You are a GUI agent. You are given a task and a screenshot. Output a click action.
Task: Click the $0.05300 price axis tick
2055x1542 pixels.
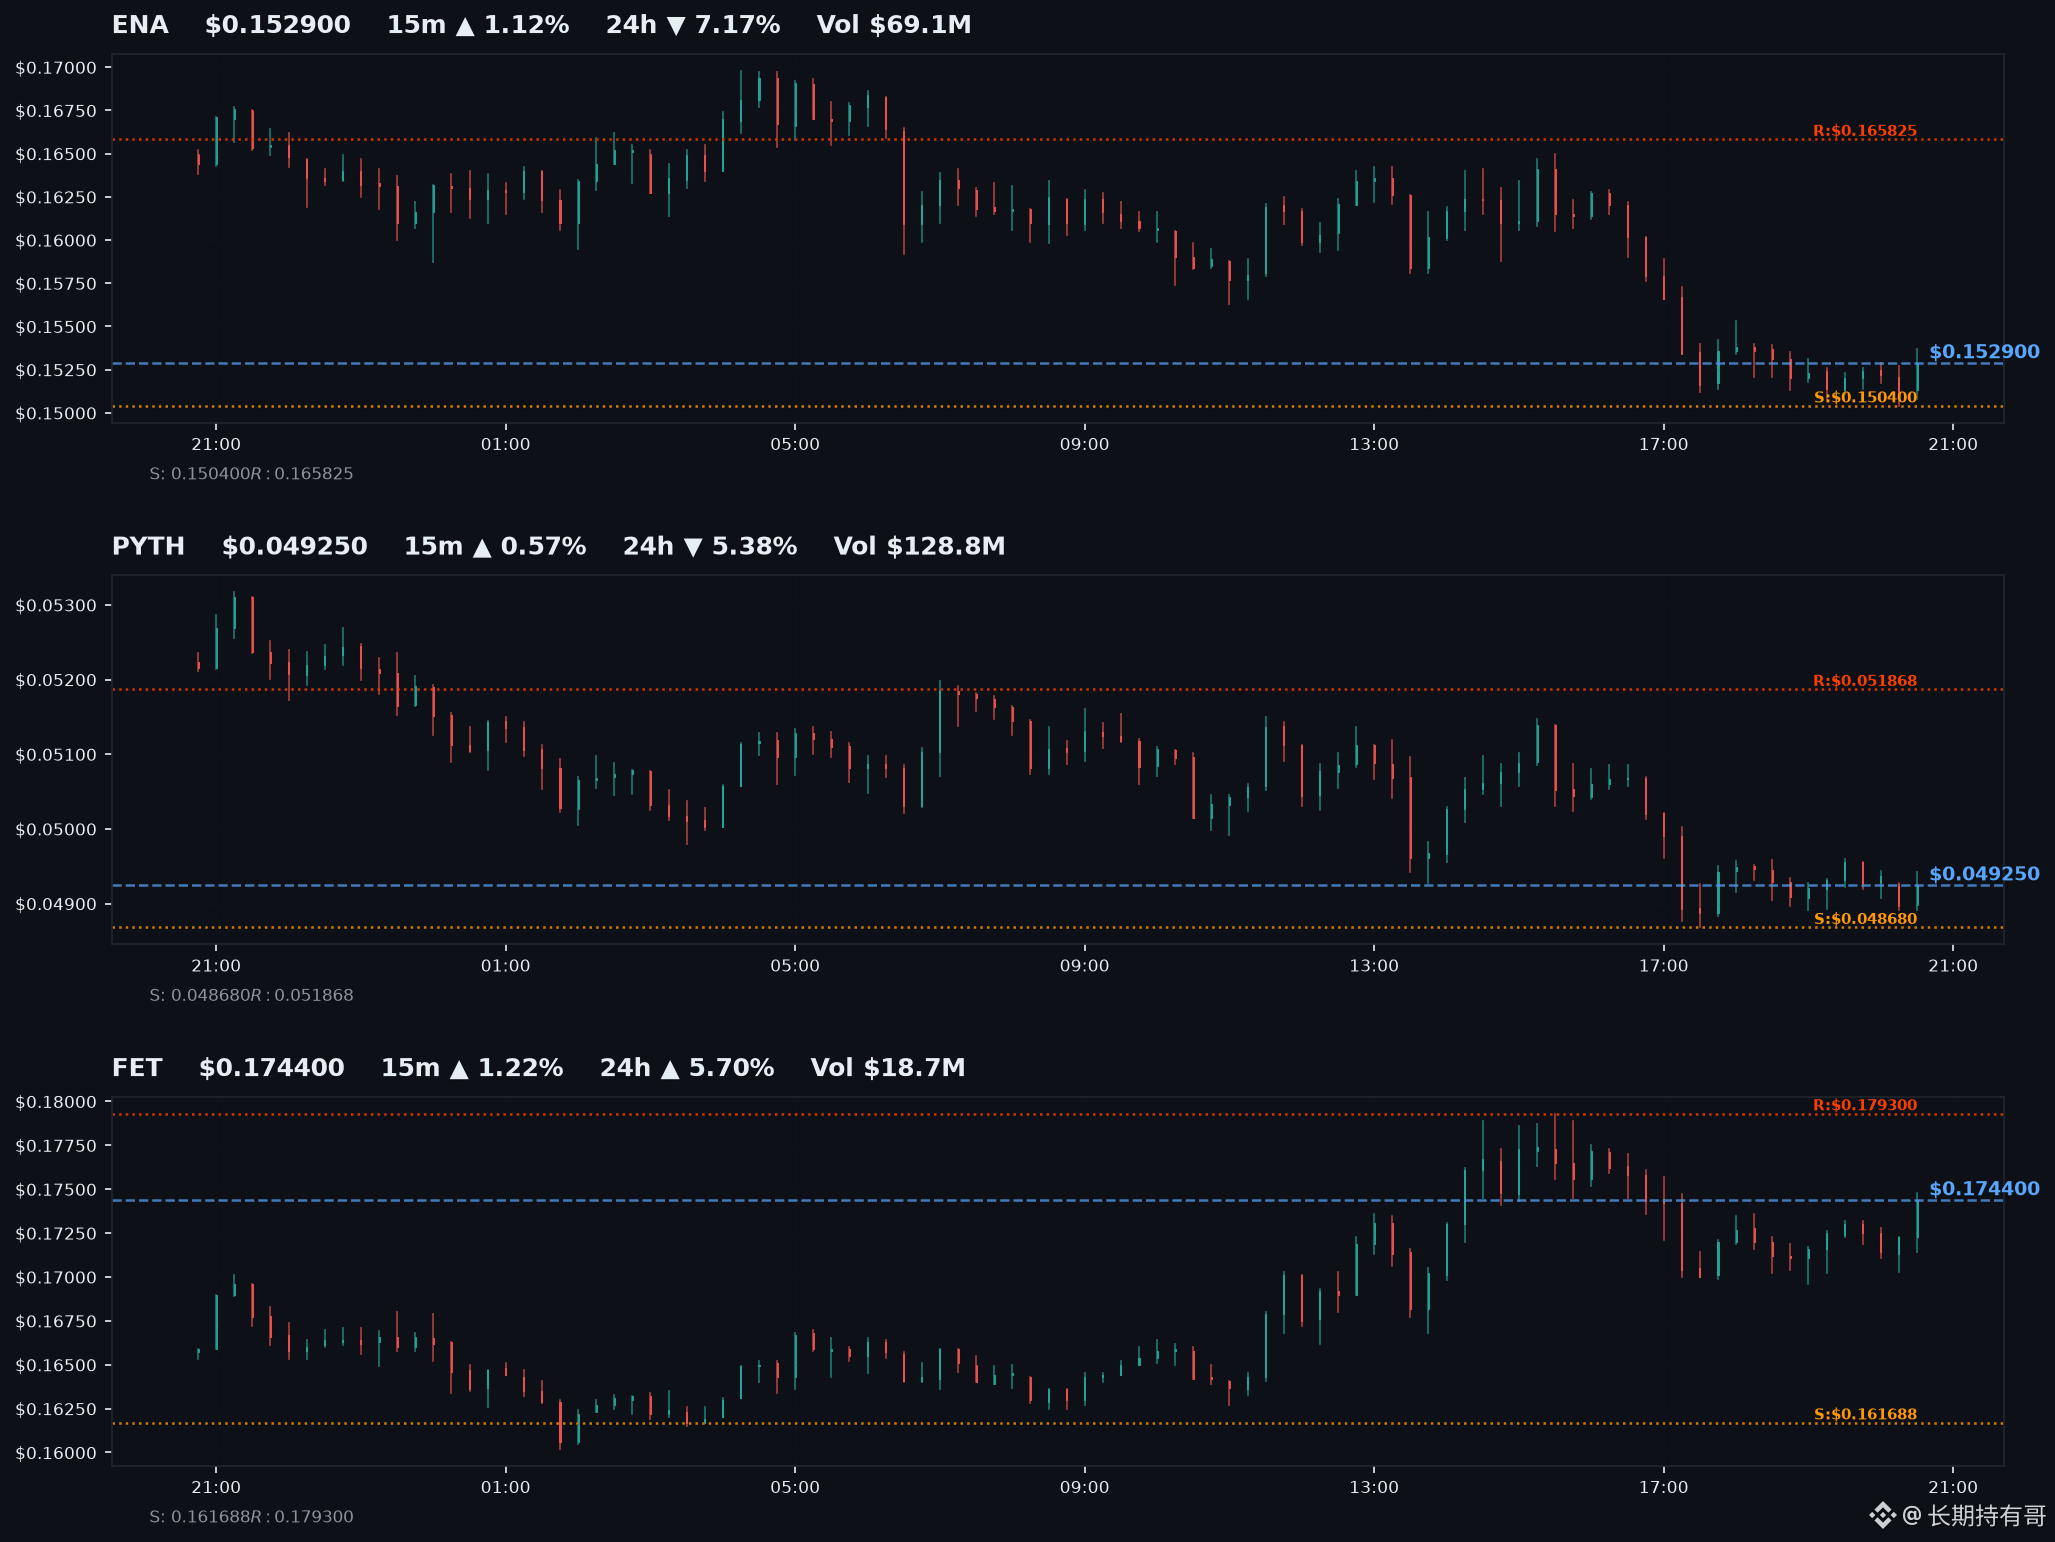(x=56, y=606)
